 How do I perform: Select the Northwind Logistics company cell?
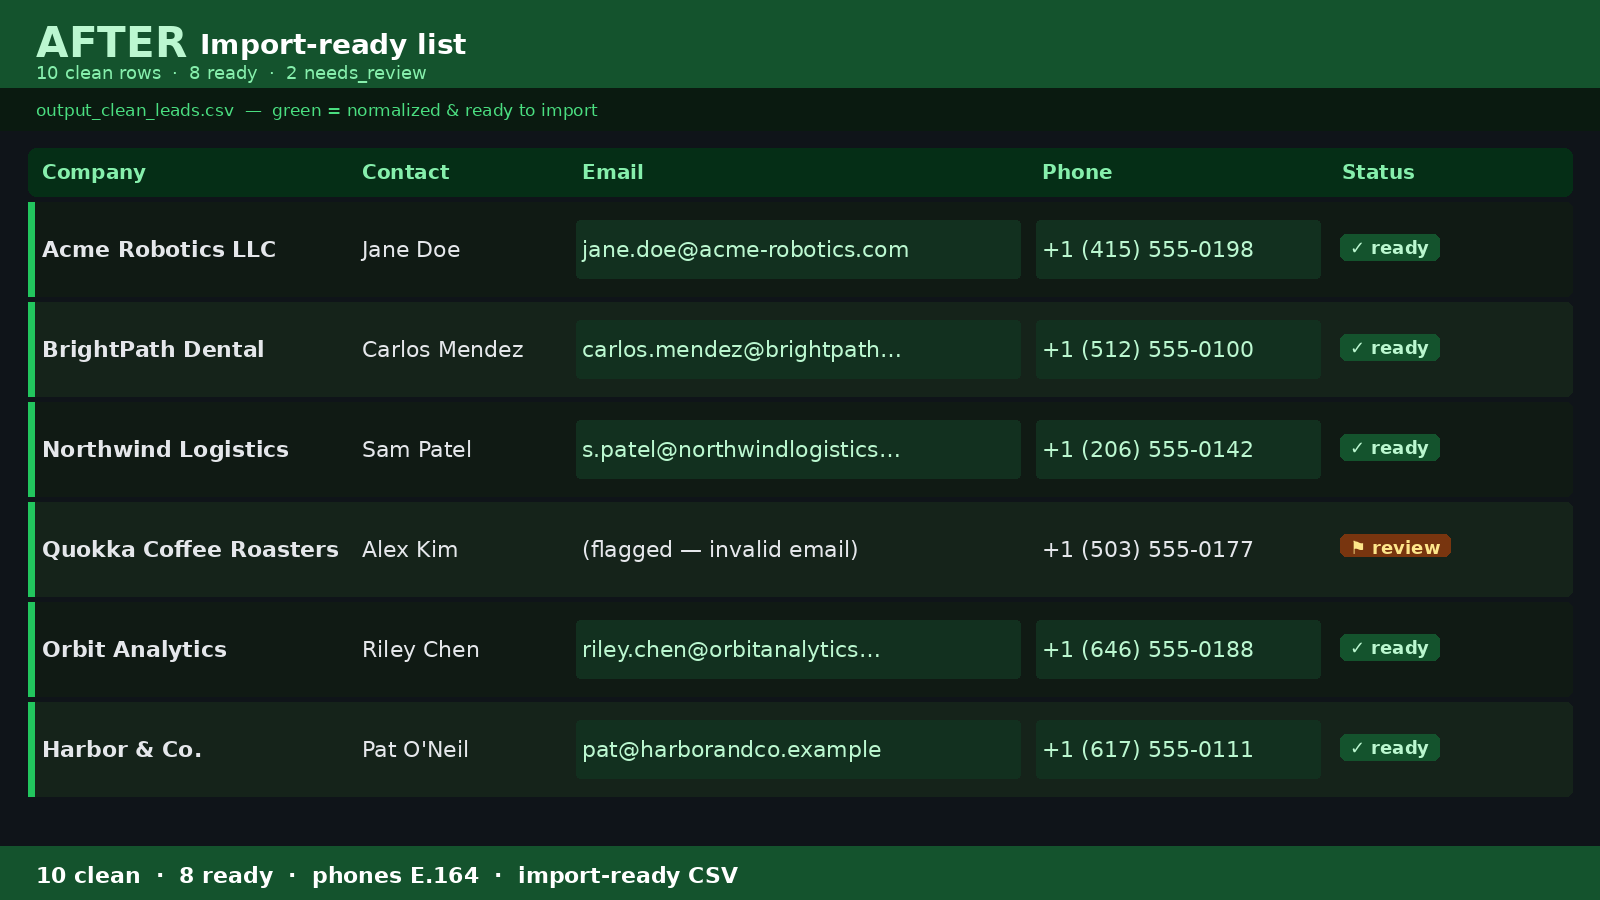[x=165, y=449]
